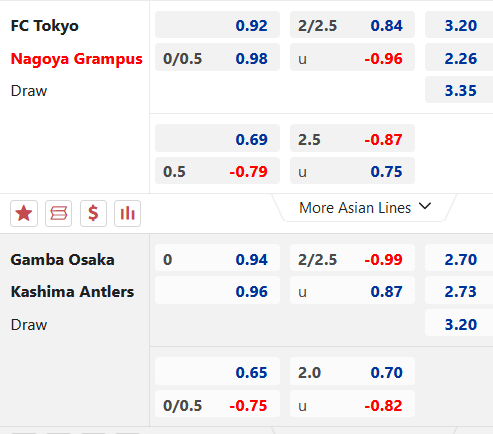Open the bar chart statistics icon
The width and height of the screenshot is (493, 434).
(127, 213)
